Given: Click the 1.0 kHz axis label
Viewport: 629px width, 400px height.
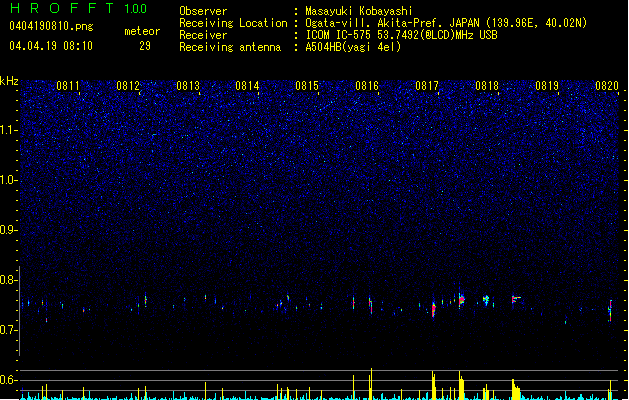Looking at the screenshot, I should [9, 180].
